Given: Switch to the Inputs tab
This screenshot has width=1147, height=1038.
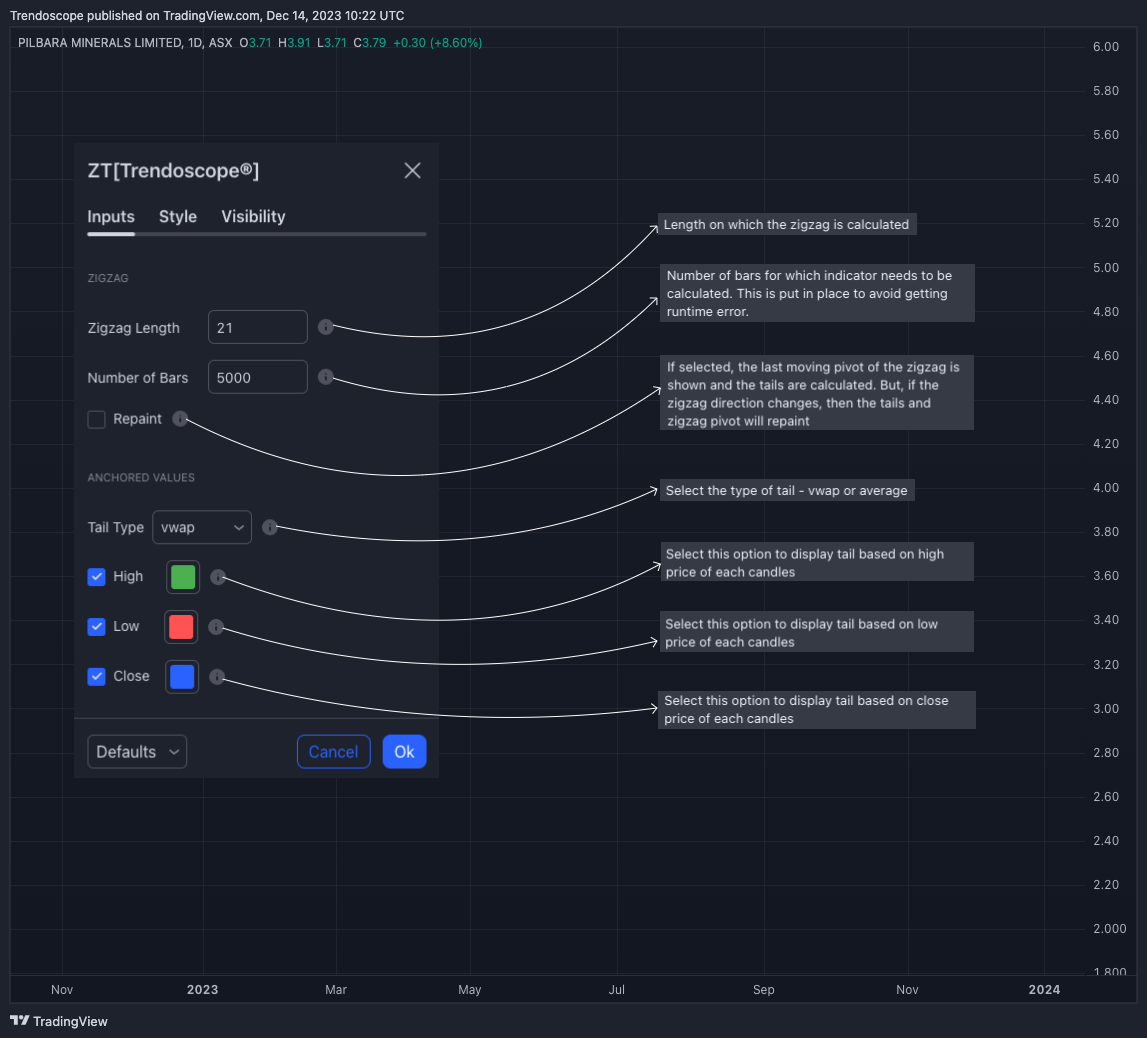Looking at the screenshot, I should coord(110,217).
